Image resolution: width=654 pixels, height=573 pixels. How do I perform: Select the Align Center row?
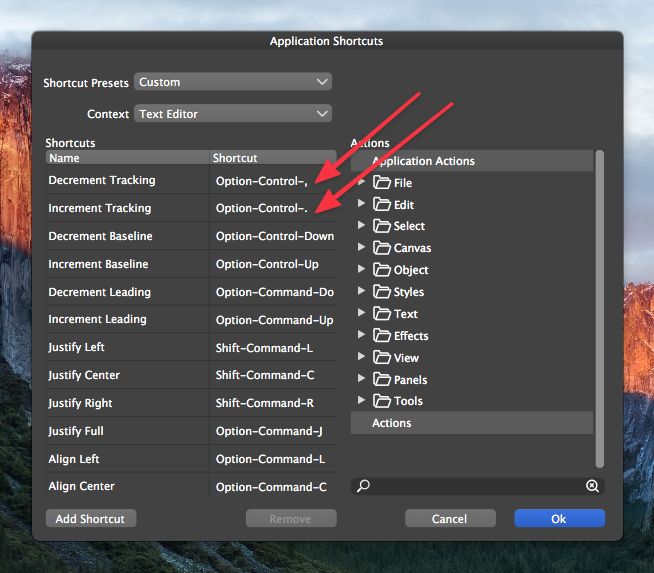pos(191,485)
